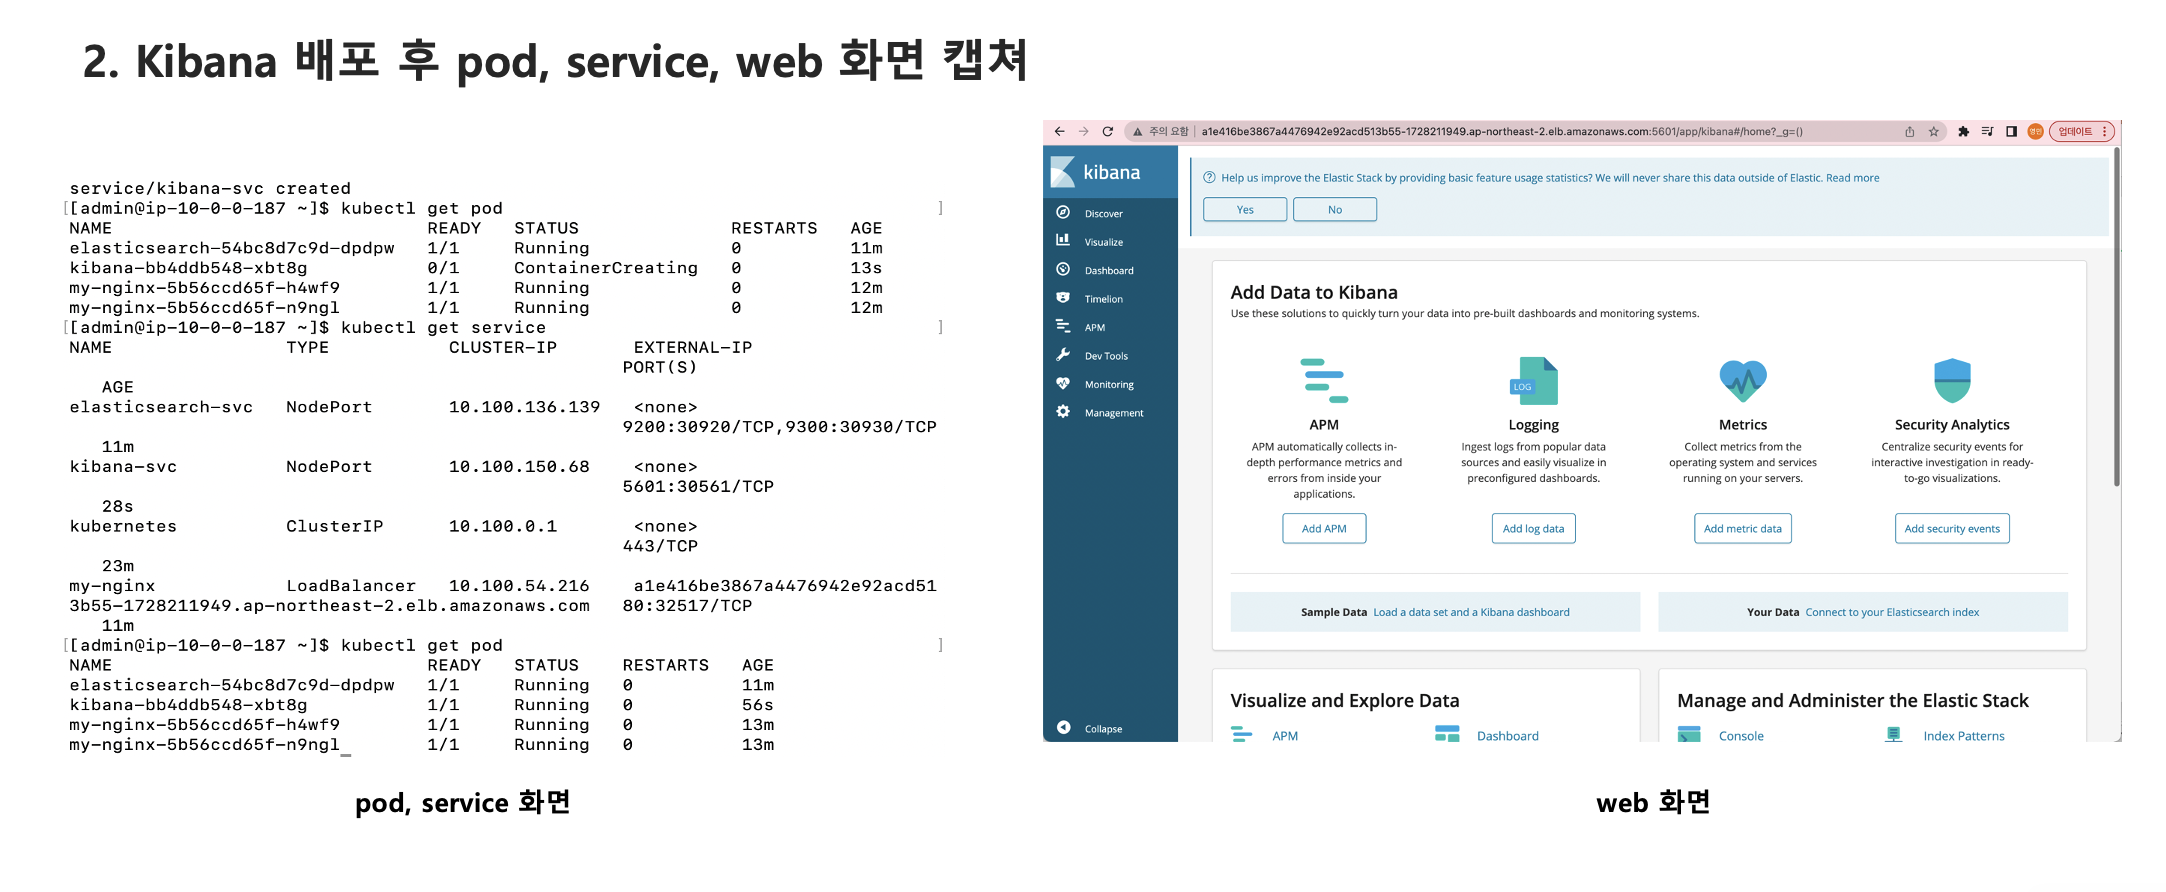Click the browser forward arrow
The width and height of the screenshot is (2166, 892).
coord(1083,132)
